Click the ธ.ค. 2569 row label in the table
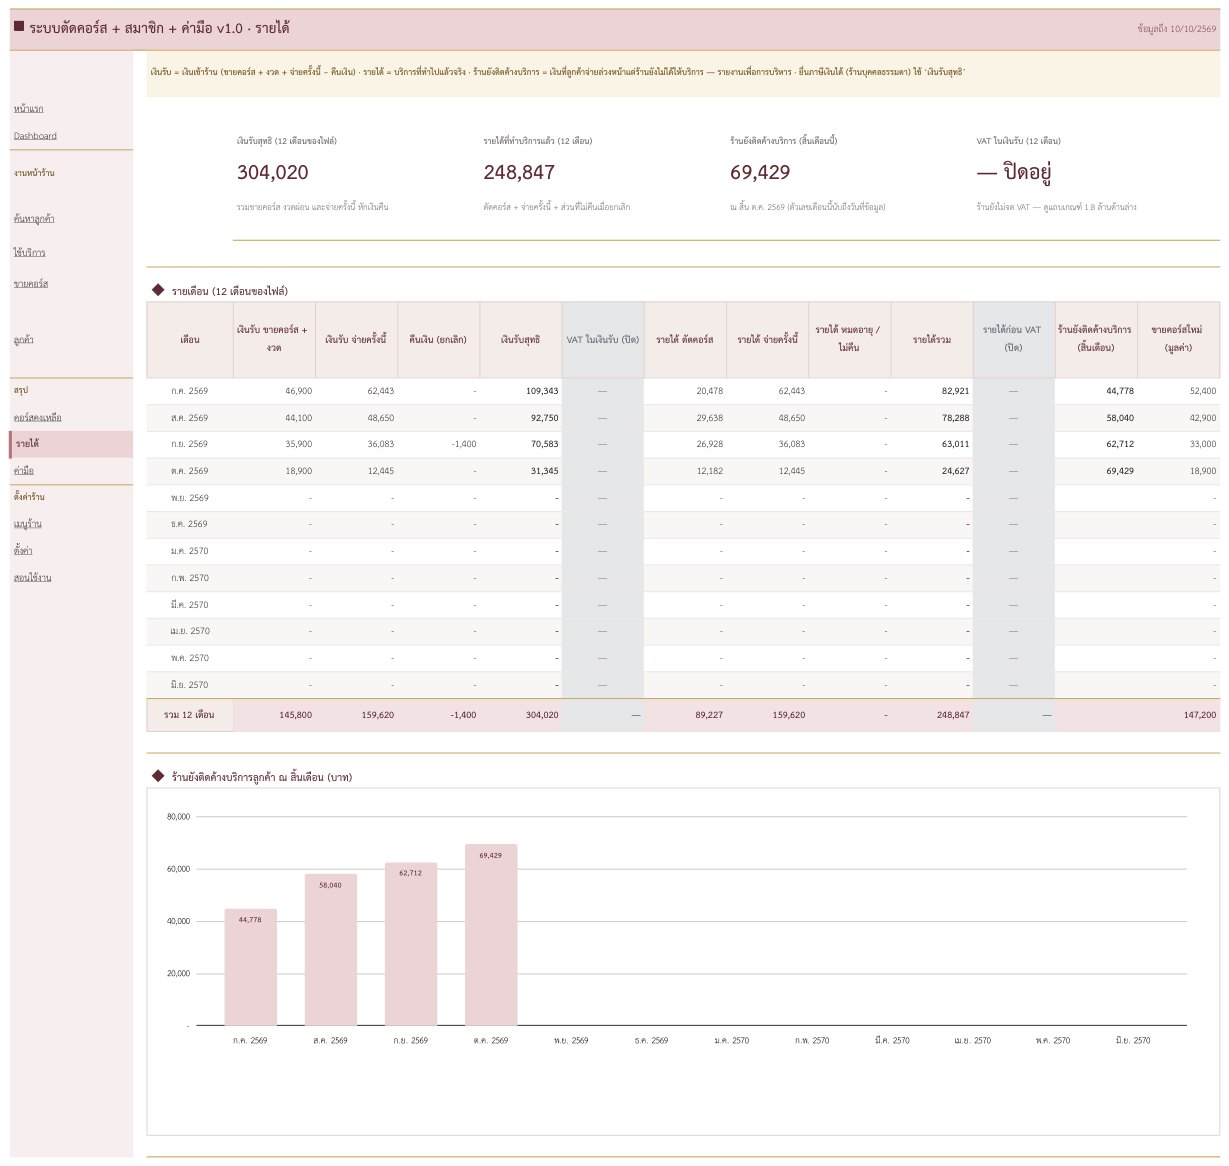This screenshot has width=1229, height=1166. pos(190,524)
